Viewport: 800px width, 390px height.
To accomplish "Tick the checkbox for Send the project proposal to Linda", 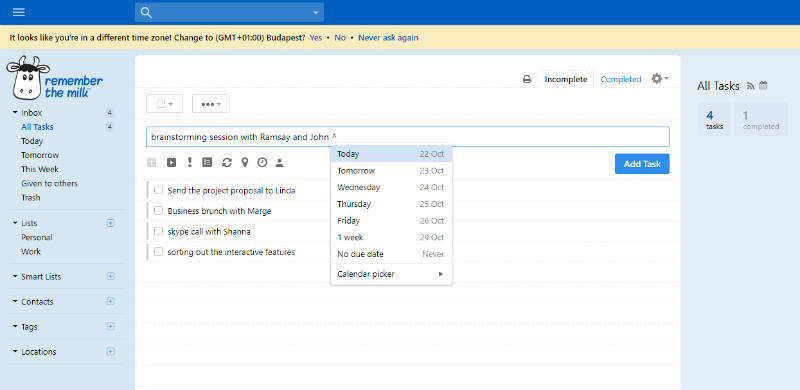I will [158, 190].
